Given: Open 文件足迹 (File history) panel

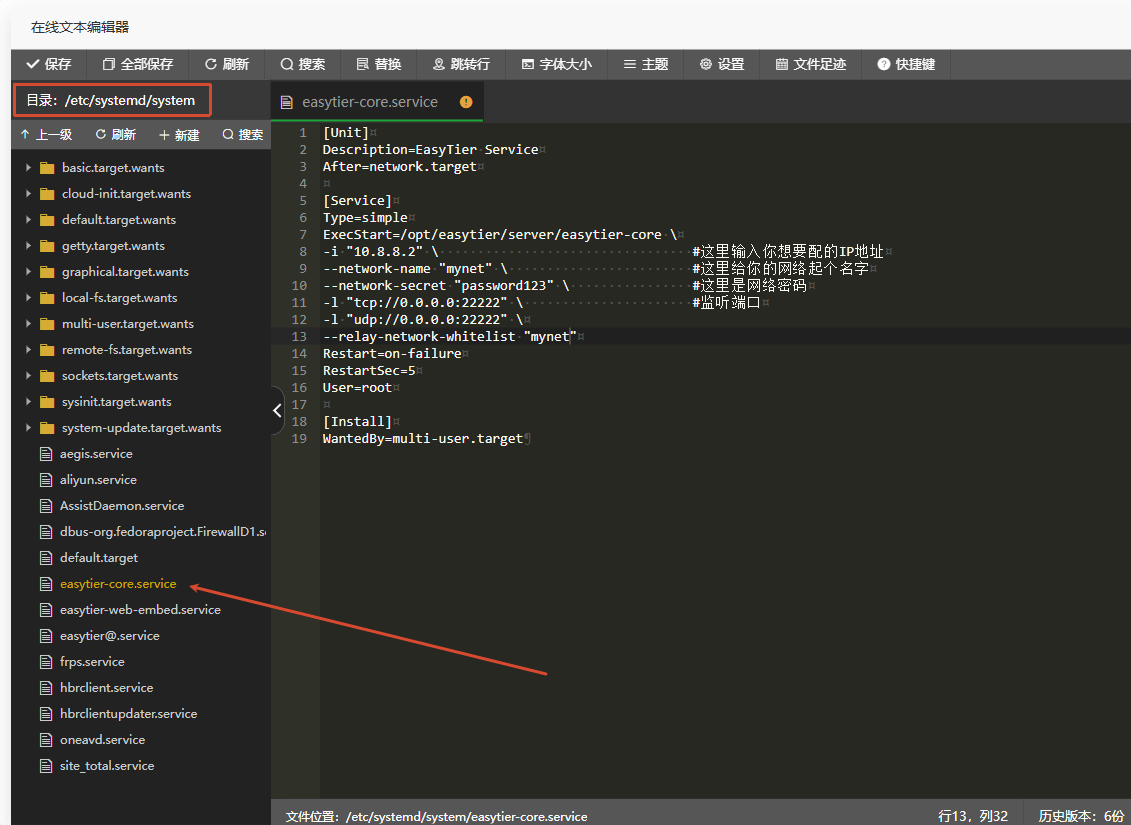Looking at the screenshot, I should pyautogui.click(x=810, y=64).
